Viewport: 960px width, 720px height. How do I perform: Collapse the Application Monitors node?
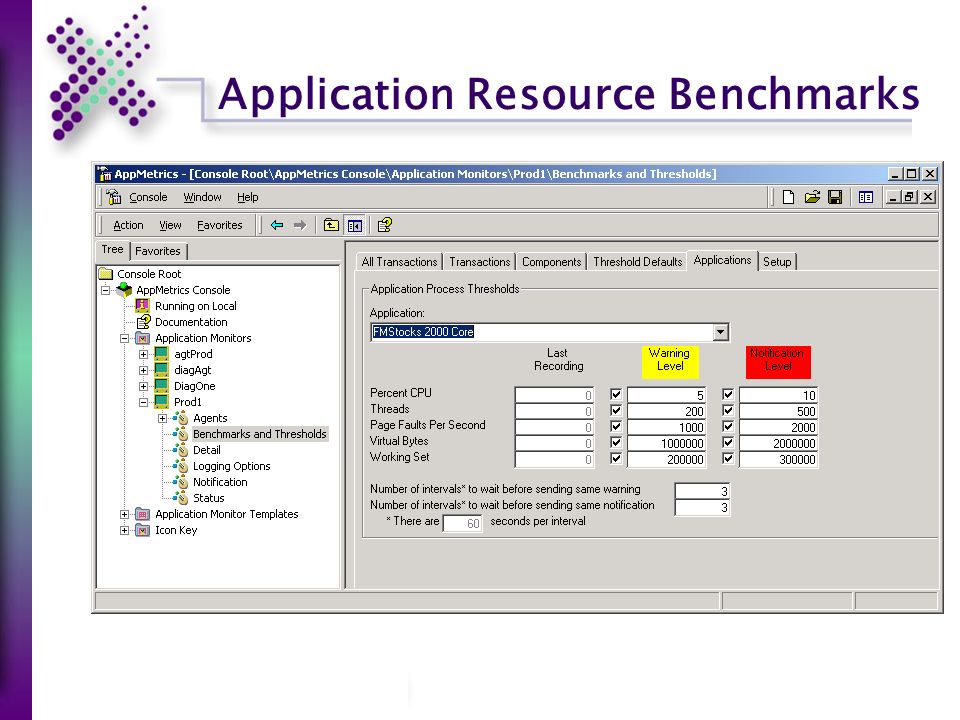(x=124, y=338)
